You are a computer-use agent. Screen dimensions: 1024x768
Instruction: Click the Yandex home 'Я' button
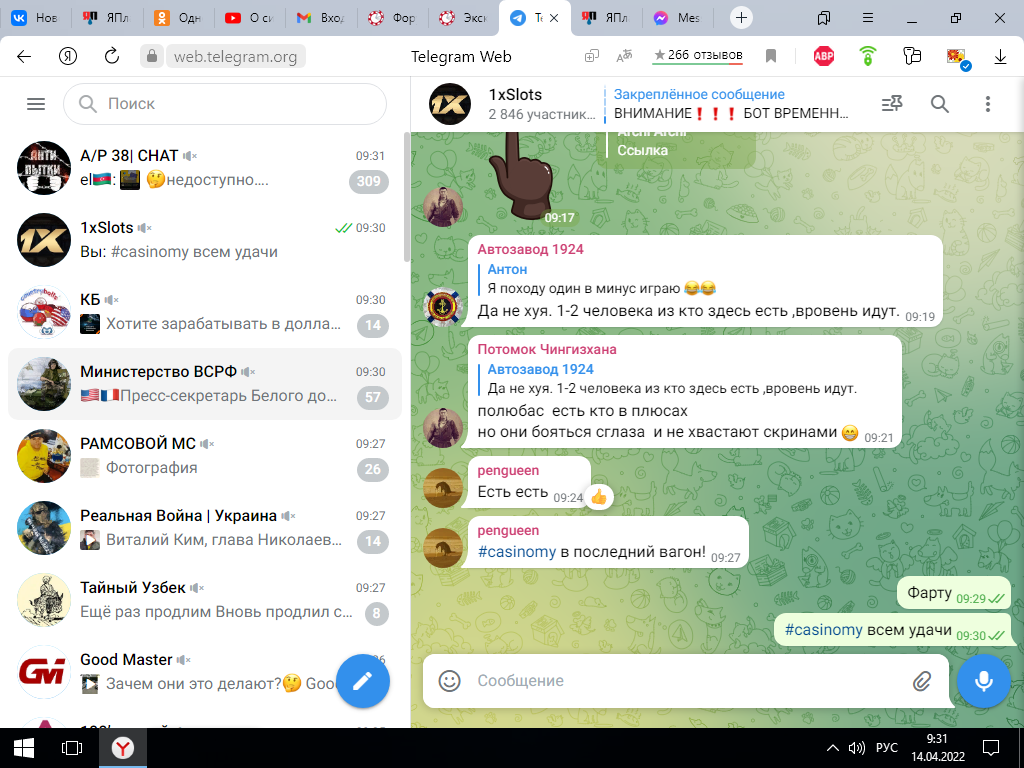click(68, 57)
